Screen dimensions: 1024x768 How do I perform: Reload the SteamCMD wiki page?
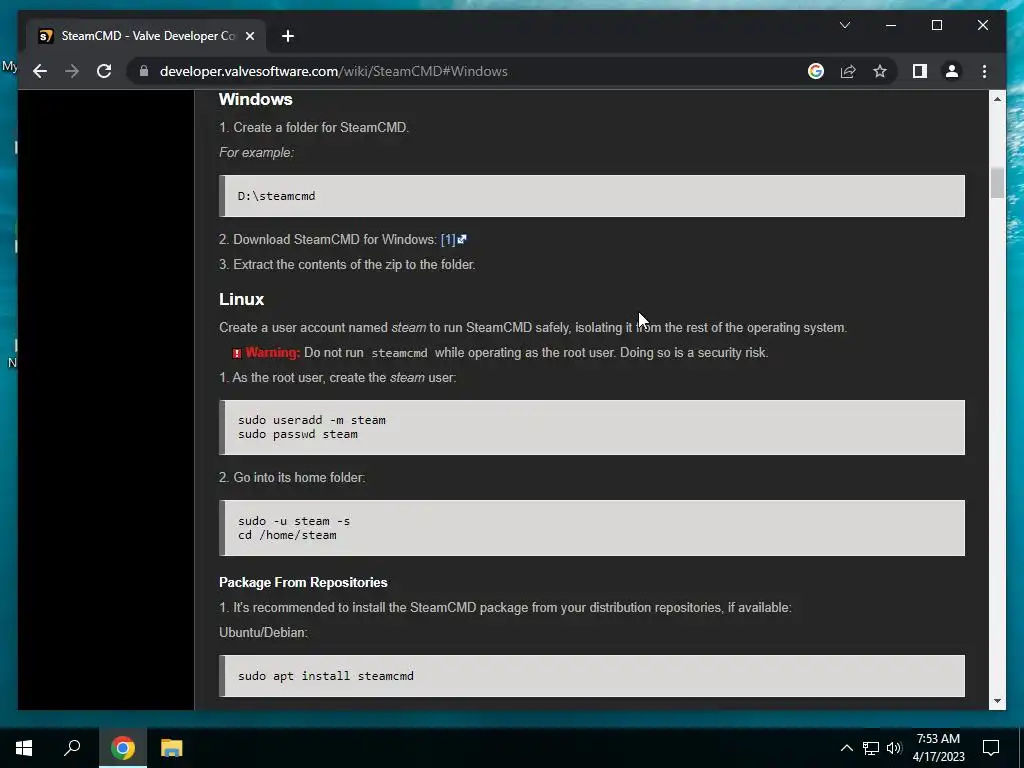pyautogui.click(x=104, y=71)
